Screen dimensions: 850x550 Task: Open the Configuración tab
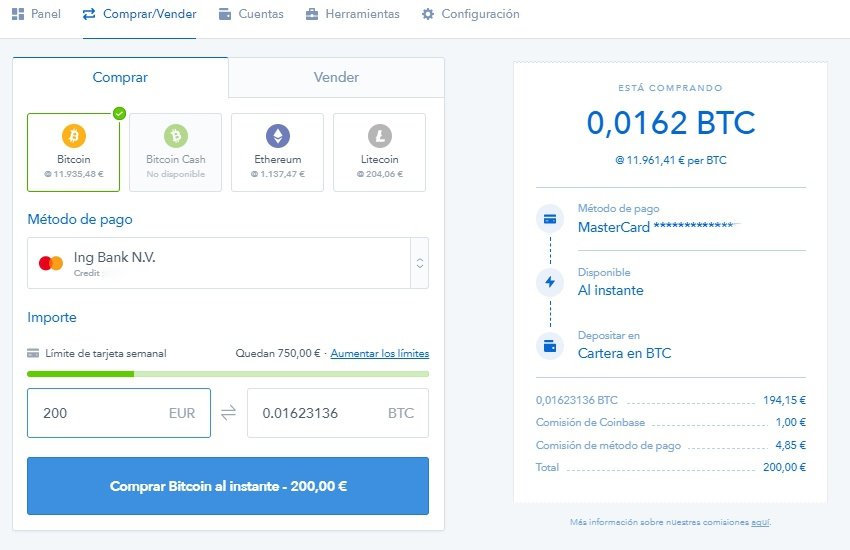(471, 14)
